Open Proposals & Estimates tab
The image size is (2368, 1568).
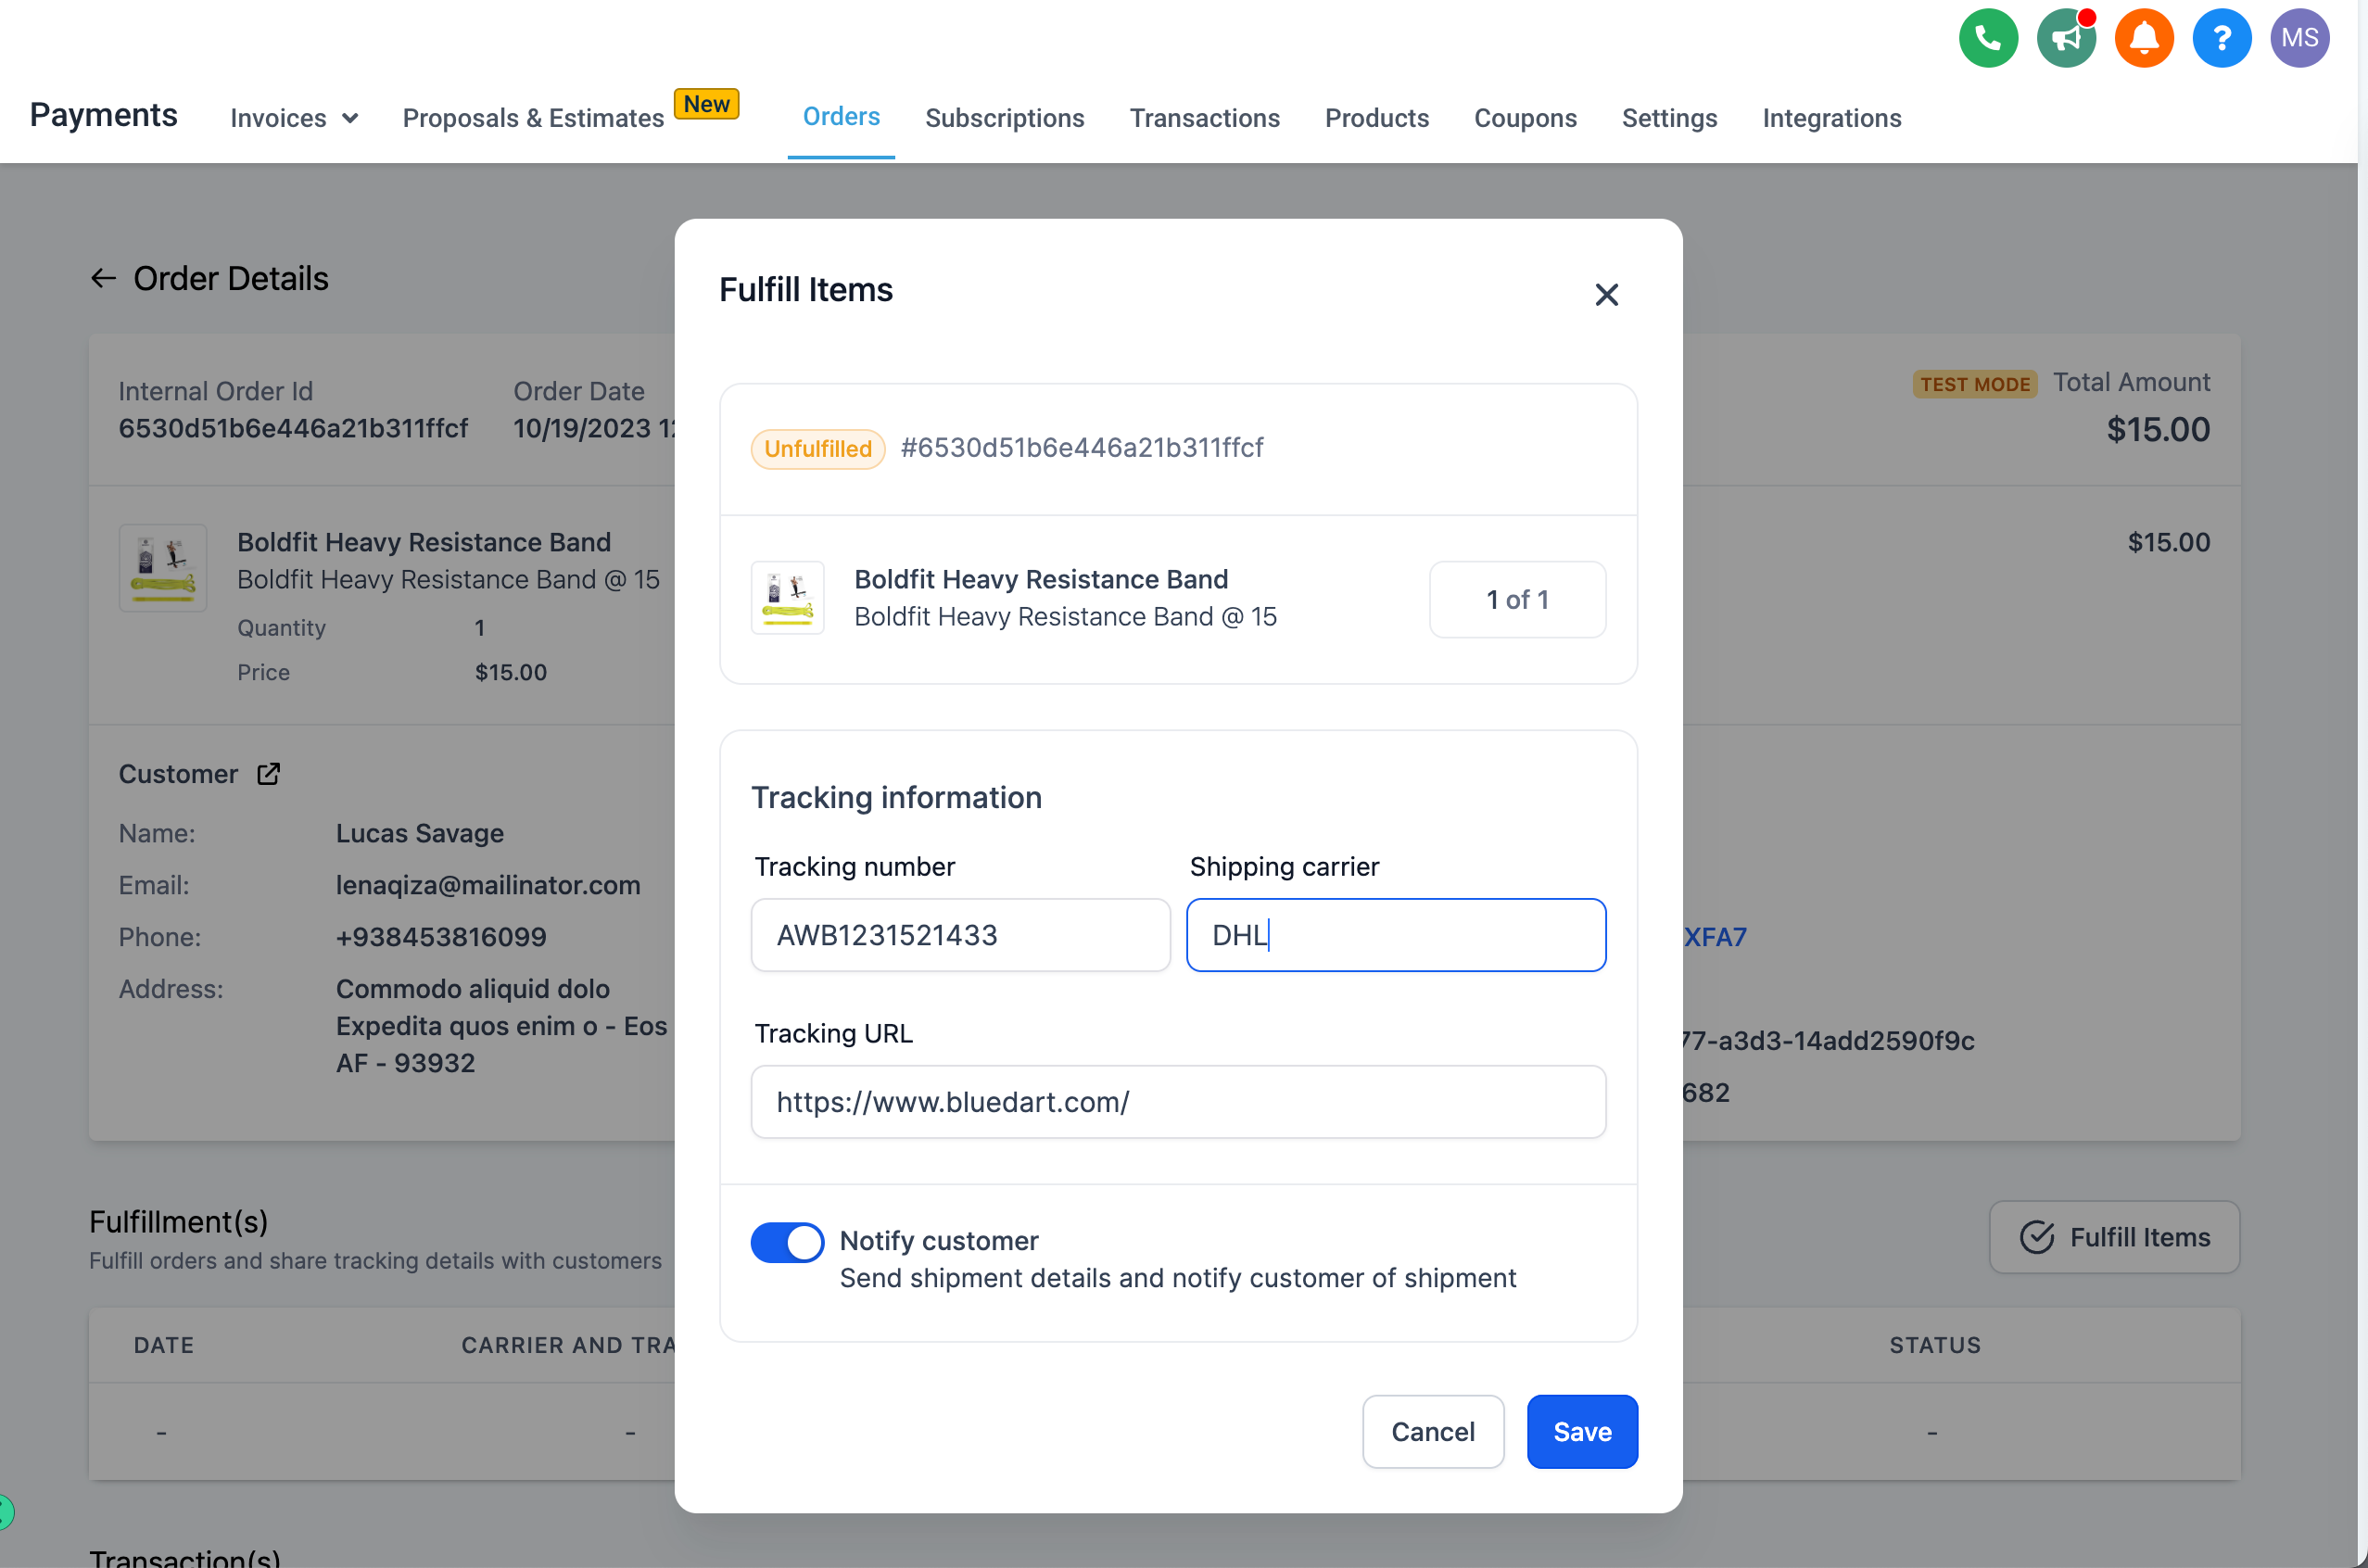(x=533, y=118)
